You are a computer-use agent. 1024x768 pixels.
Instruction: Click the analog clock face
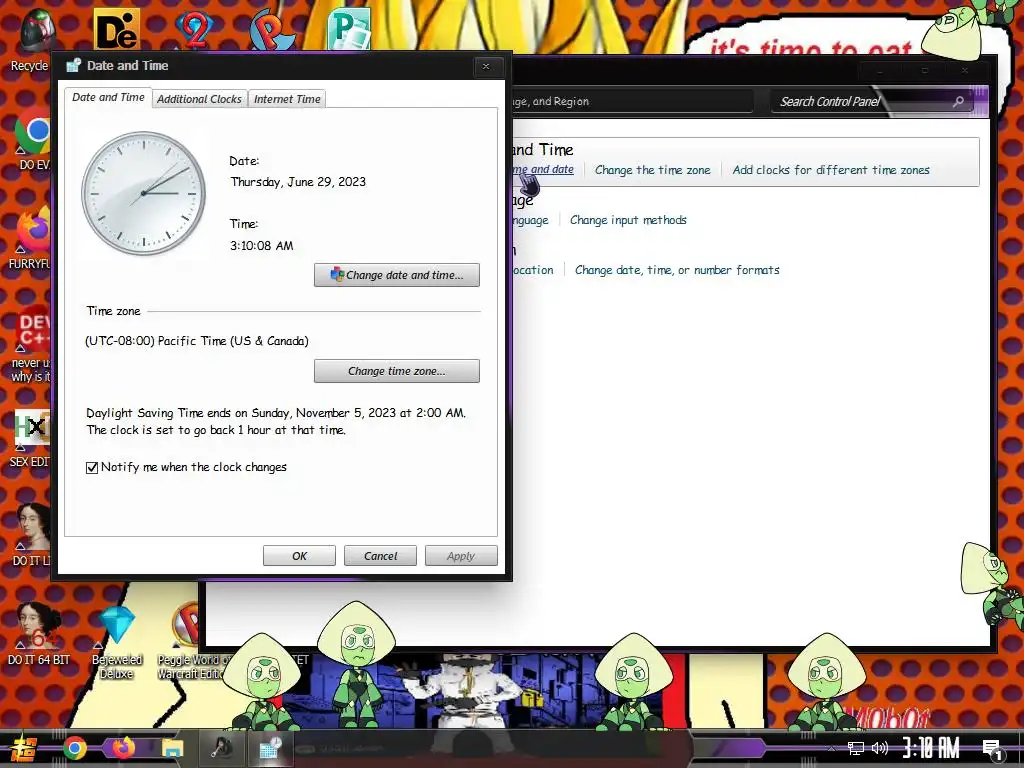pyautogui.click(x=143, y=193)
